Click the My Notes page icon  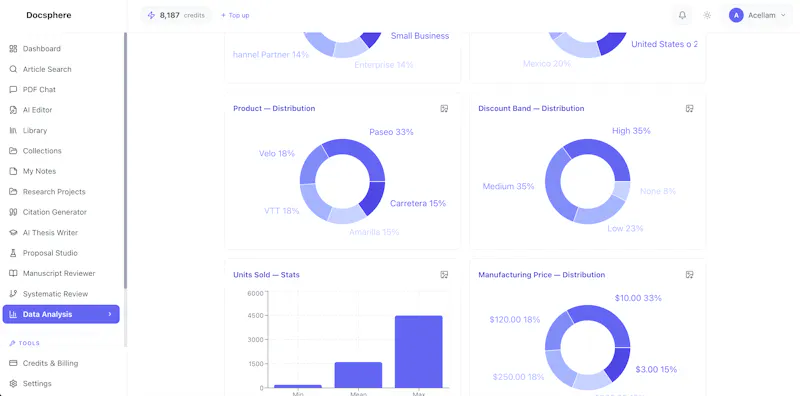pyautogui.click(x=13, y=171)
